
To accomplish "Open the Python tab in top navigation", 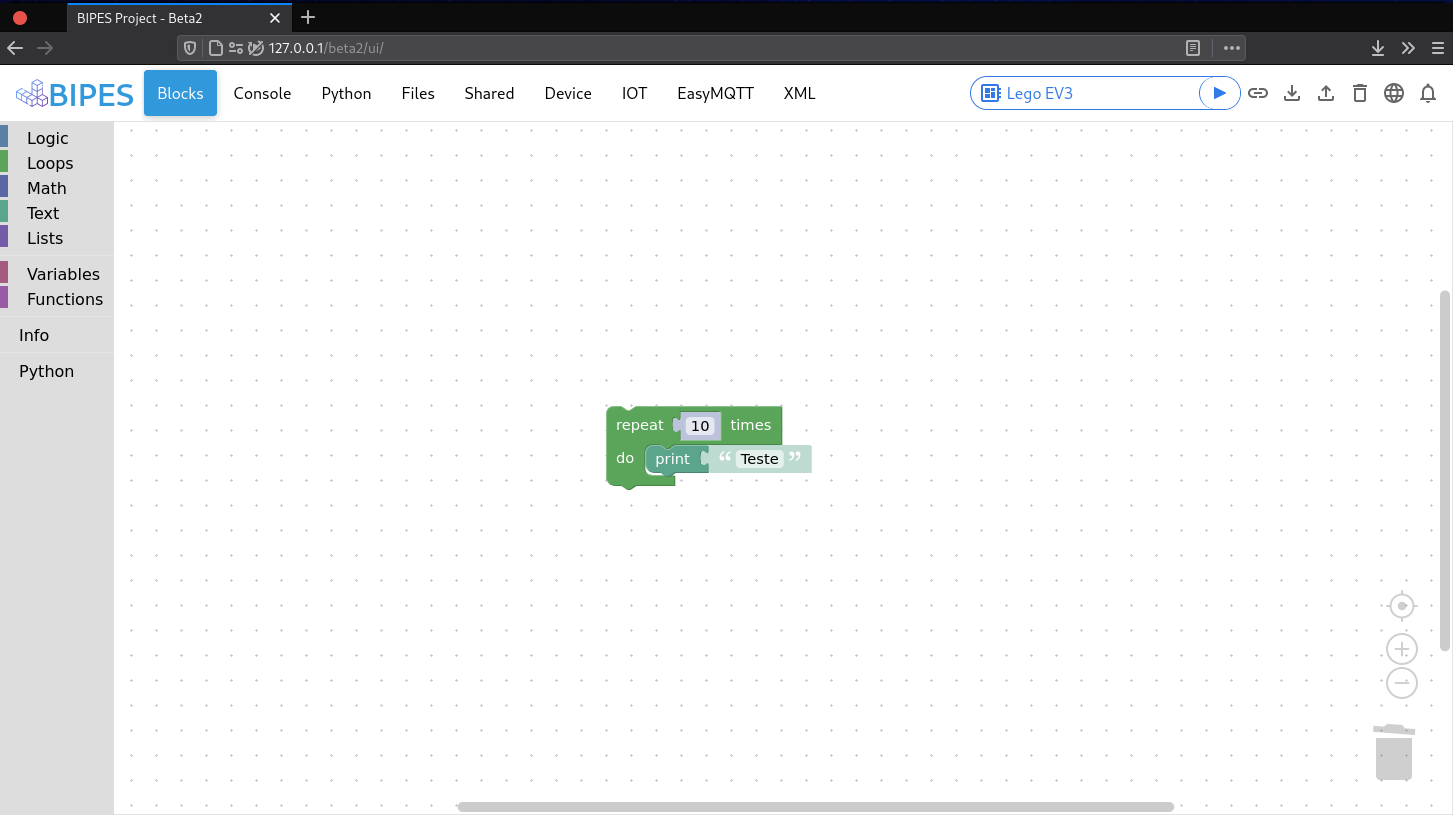I will coord(346,93).
